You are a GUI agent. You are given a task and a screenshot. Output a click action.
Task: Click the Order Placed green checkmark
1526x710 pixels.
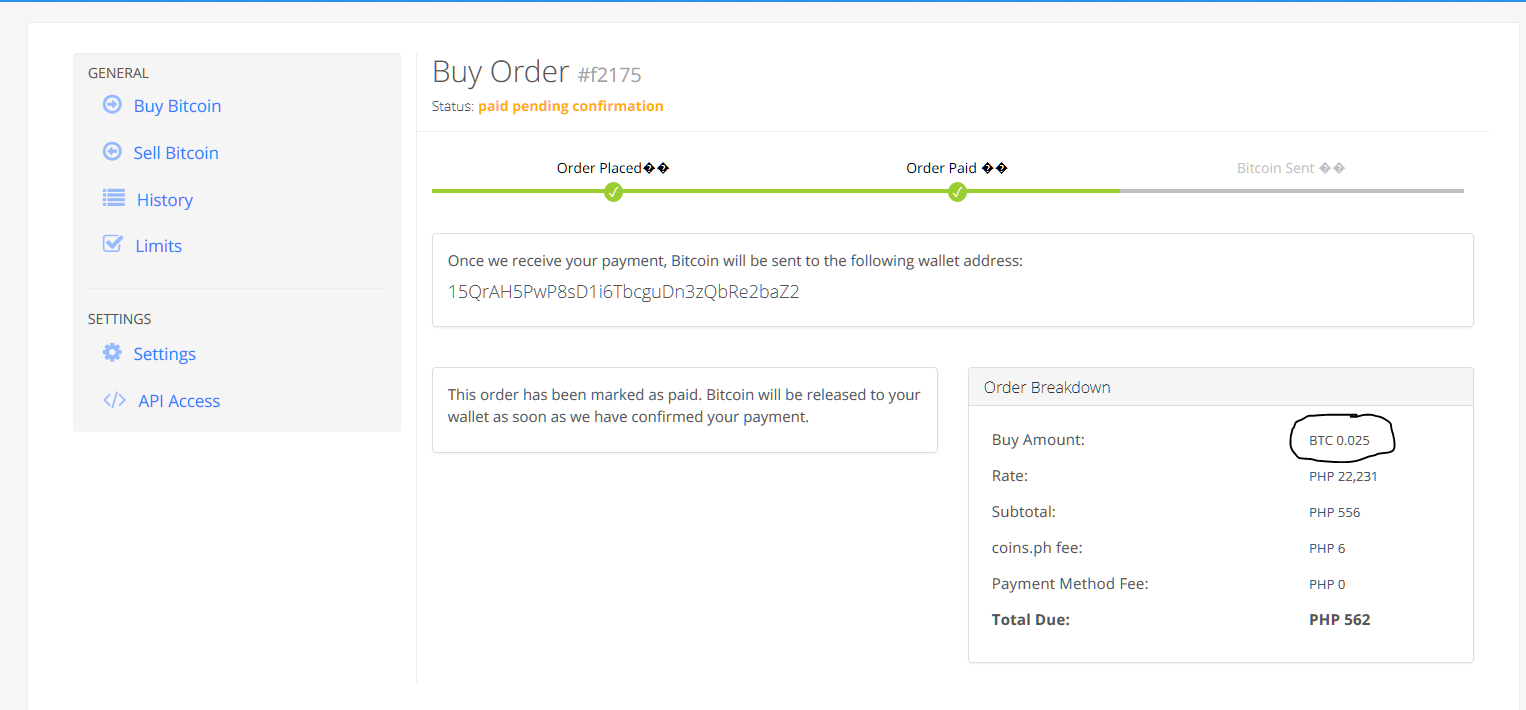tap(613, 192)
